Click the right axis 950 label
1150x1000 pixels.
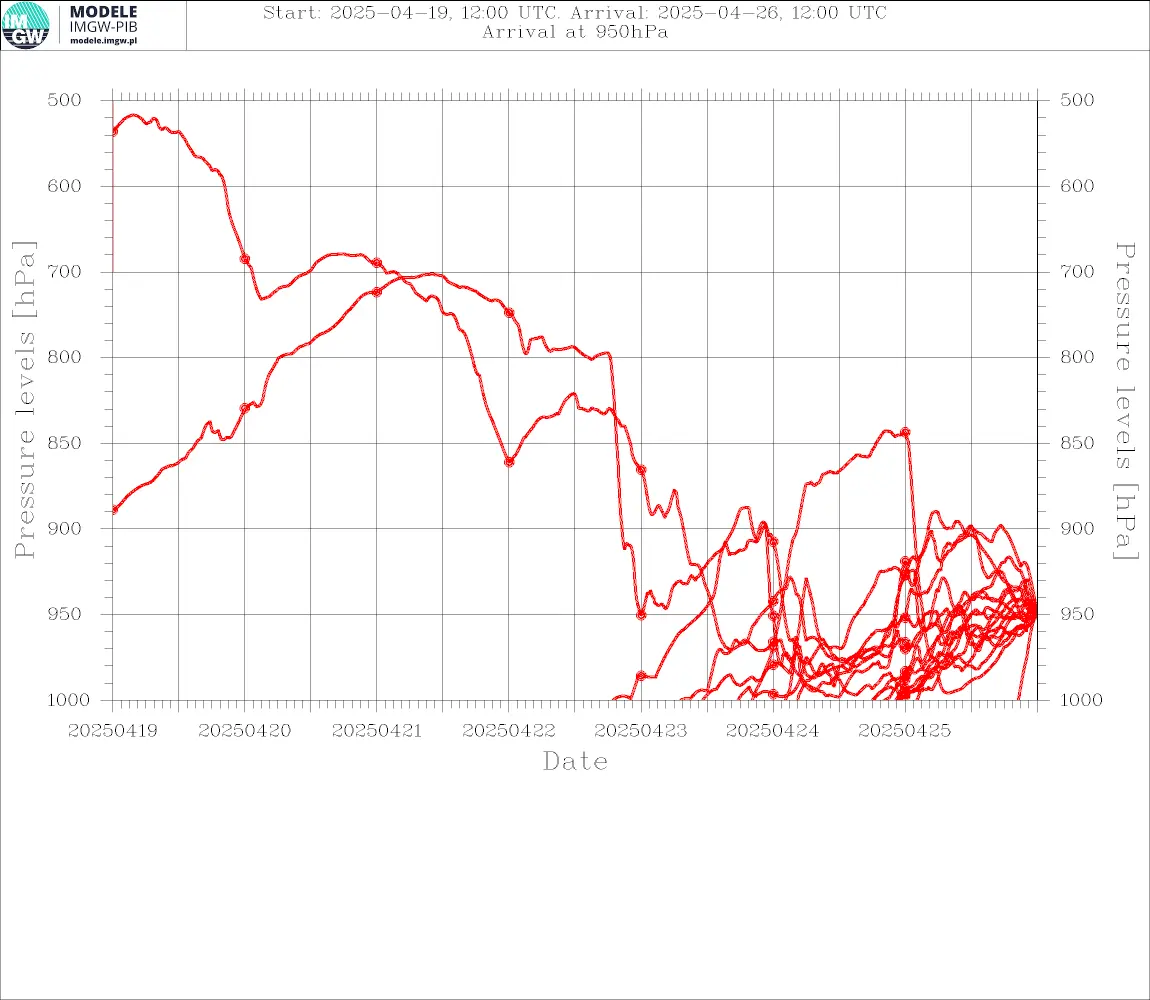[1077, 614]
